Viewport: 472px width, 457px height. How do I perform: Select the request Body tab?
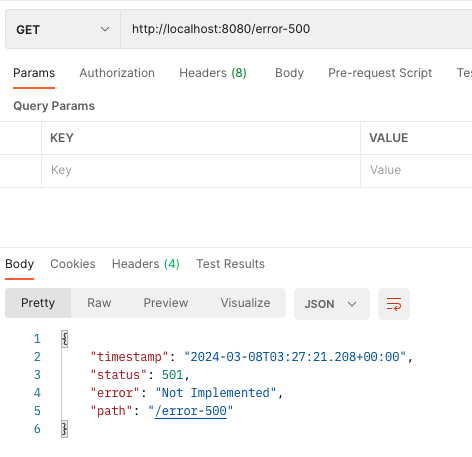click(x=289, y=73)
